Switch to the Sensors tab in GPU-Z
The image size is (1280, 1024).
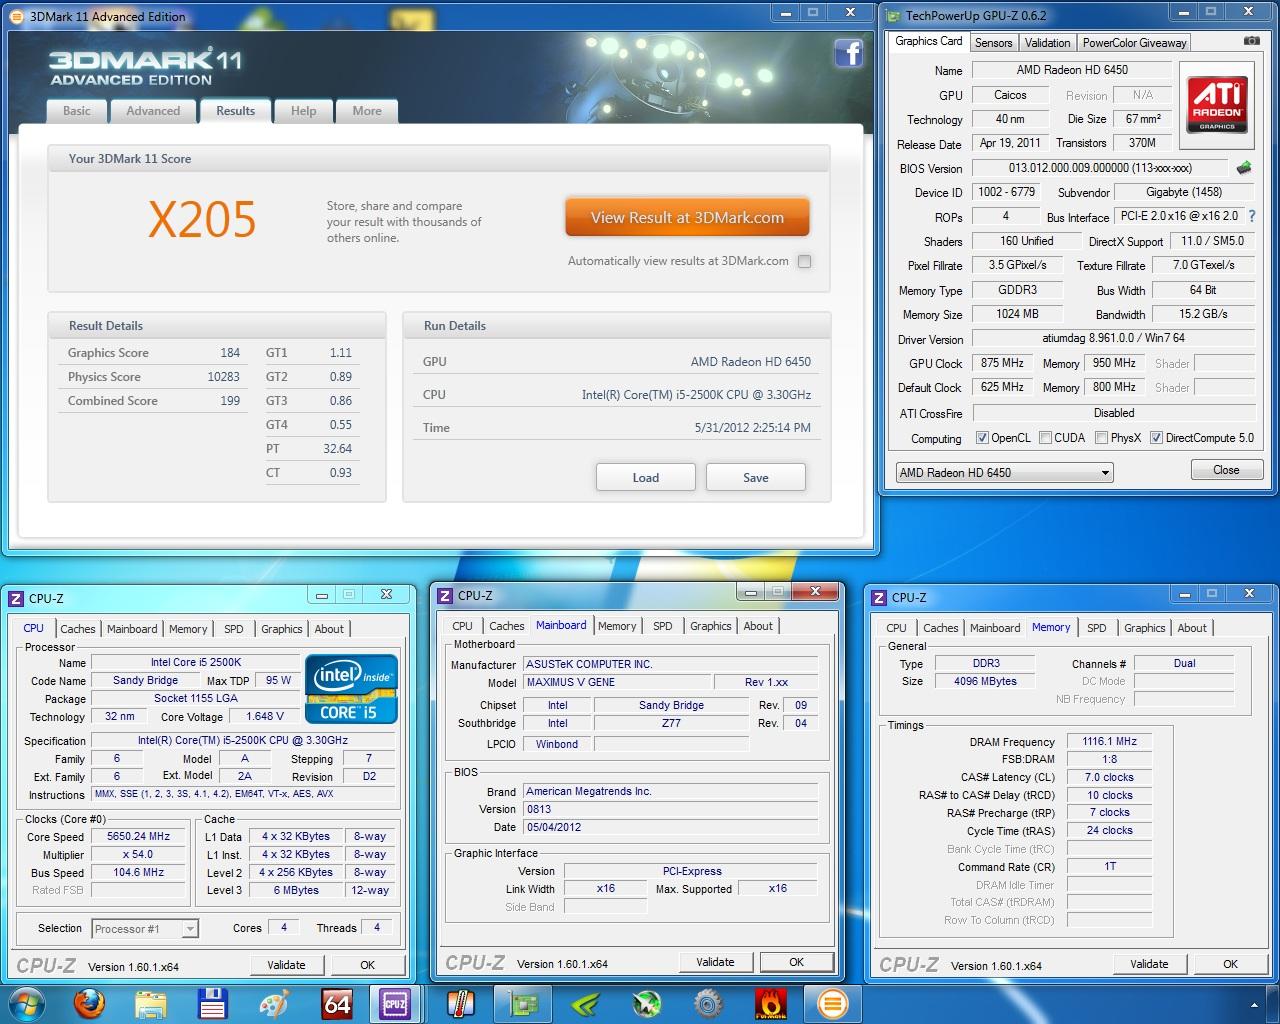(x=993, y=43)
